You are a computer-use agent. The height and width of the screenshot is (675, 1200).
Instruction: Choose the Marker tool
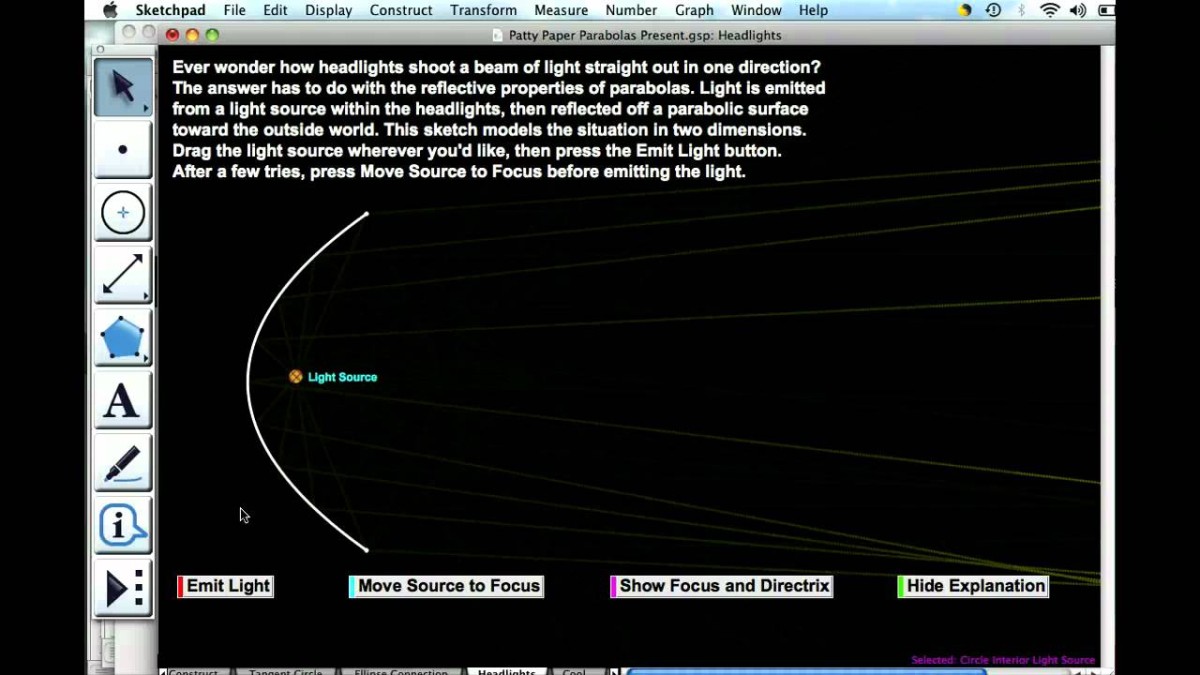coord(122,463)
